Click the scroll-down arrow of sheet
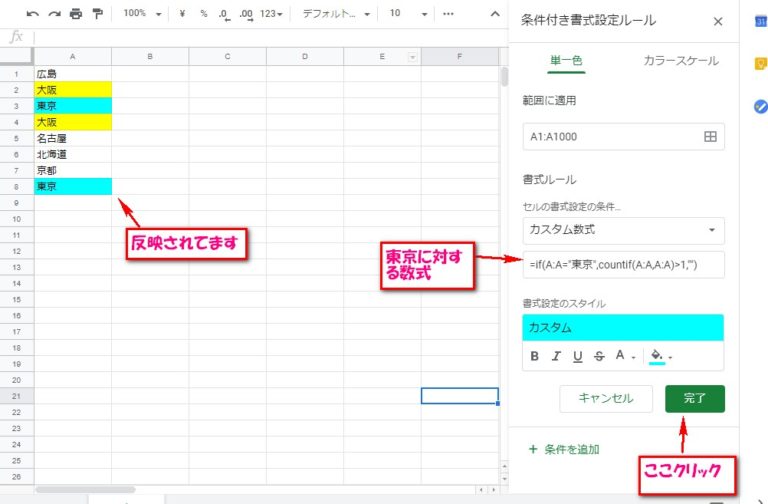 tap(504, 478)
